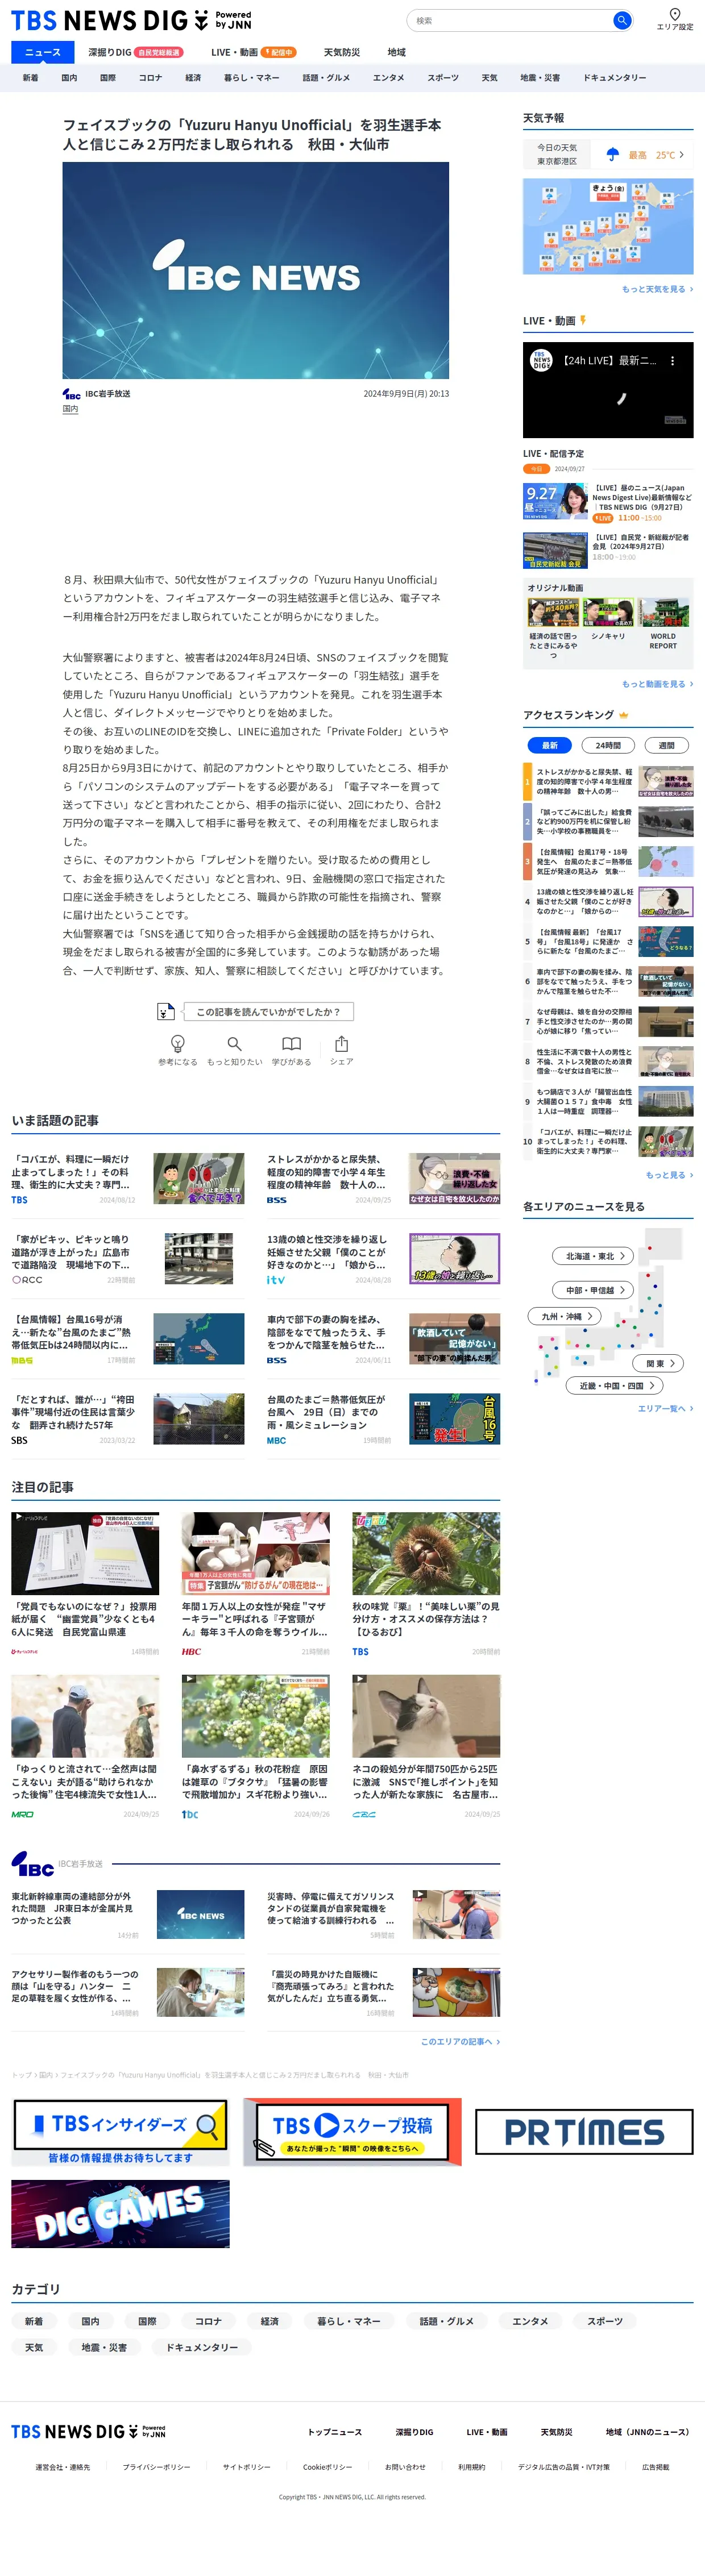705x2576 pixels.
Task: Click the もっと知りたい magnifier icon
Action: coord(234,1043)
